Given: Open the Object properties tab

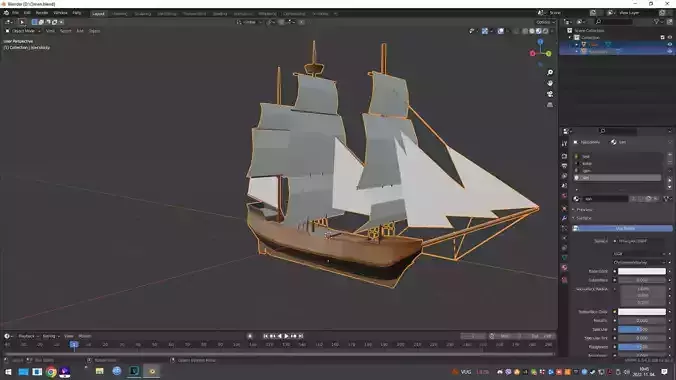Looking at the screenshot, I should point(564,209).
